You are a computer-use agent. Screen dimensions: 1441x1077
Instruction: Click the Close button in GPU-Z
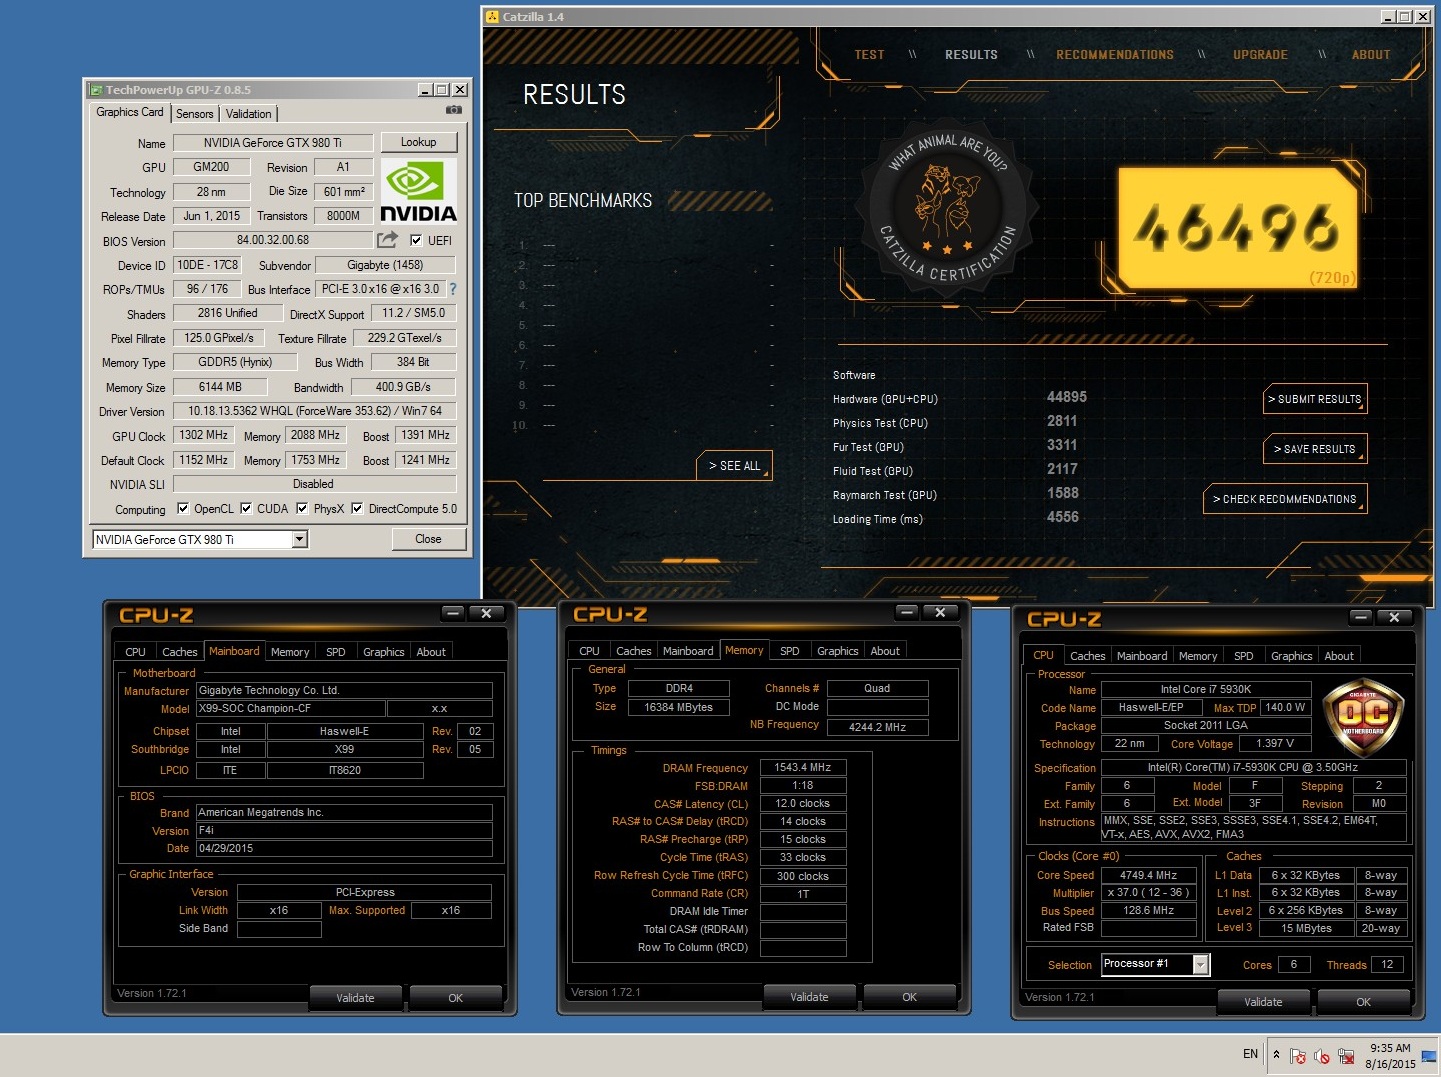pos(428,539)
